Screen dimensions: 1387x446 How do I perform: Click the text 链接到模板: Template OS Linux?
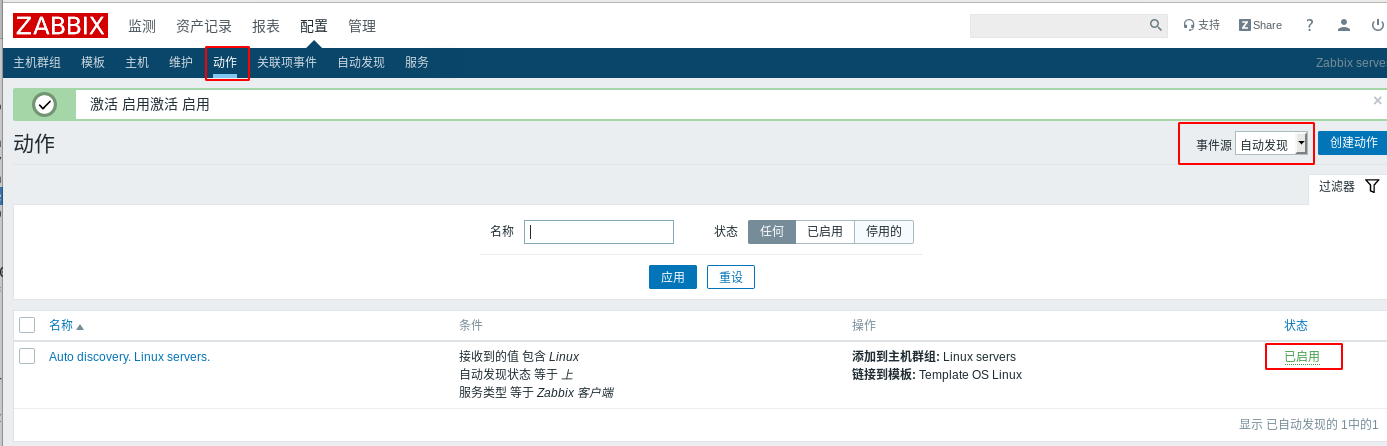click(x=937, y=375)
